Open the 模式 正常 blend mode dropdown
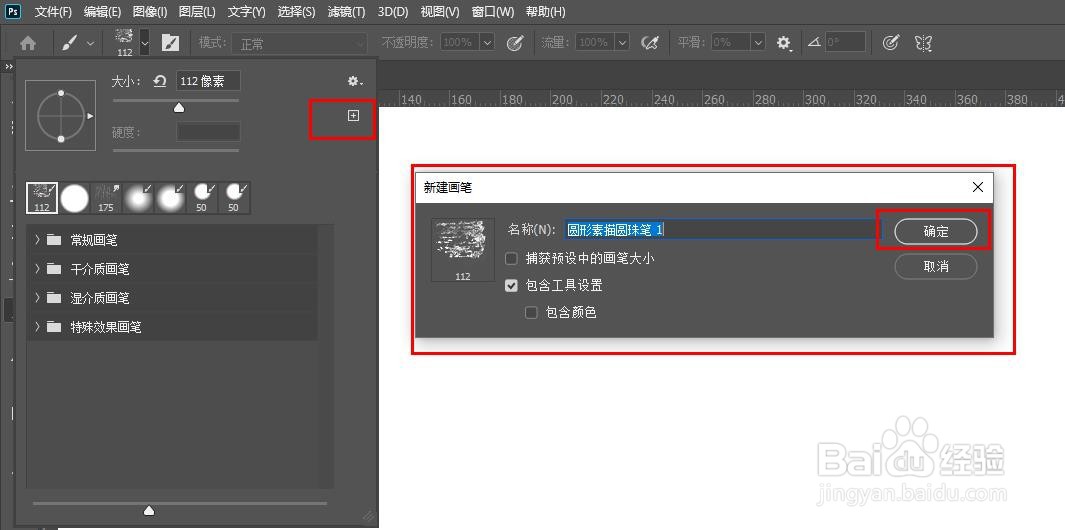Image resolution: width=1065 pixels, height=530 pixels. [299, 43]
